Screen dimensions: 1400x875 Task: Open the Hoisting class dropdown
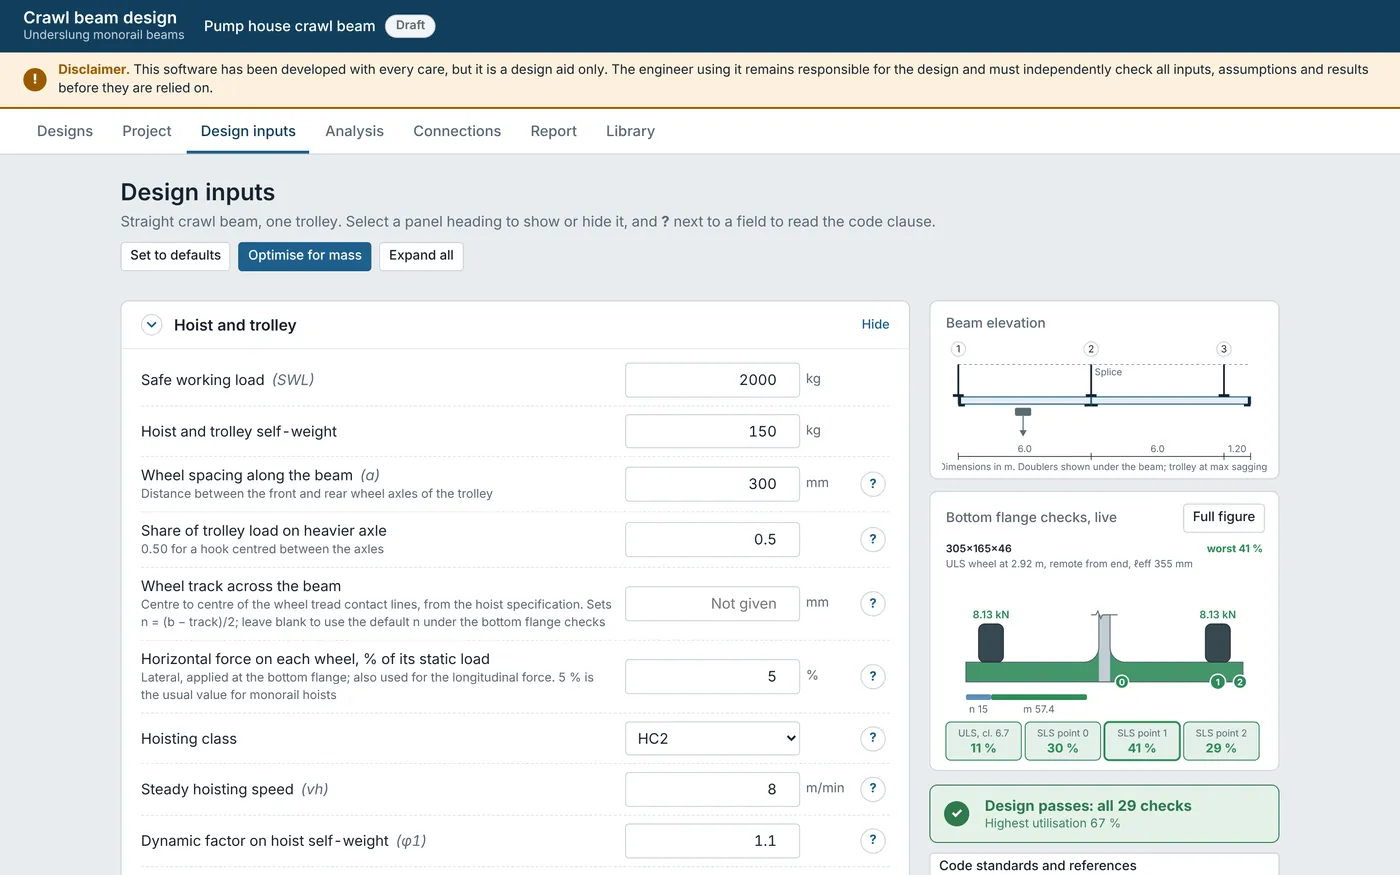pyautogui.click(x=712, y=738)
